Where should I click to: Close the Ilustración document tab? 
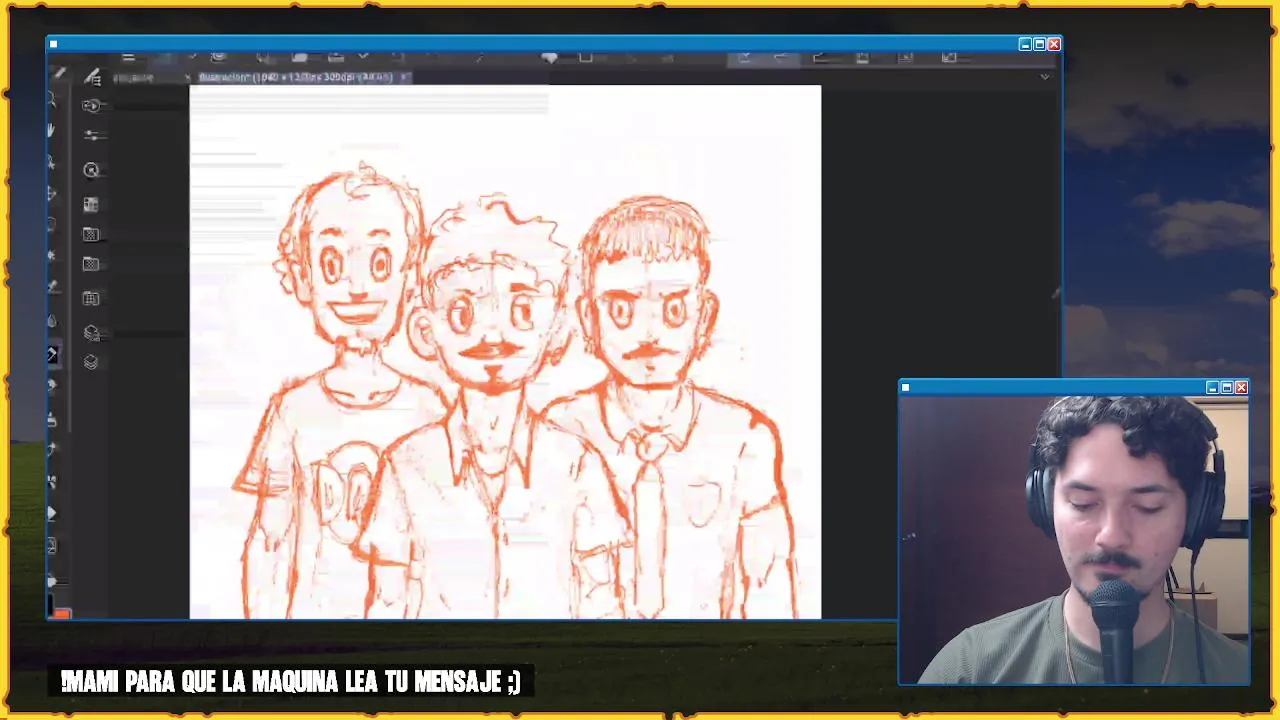404,77
